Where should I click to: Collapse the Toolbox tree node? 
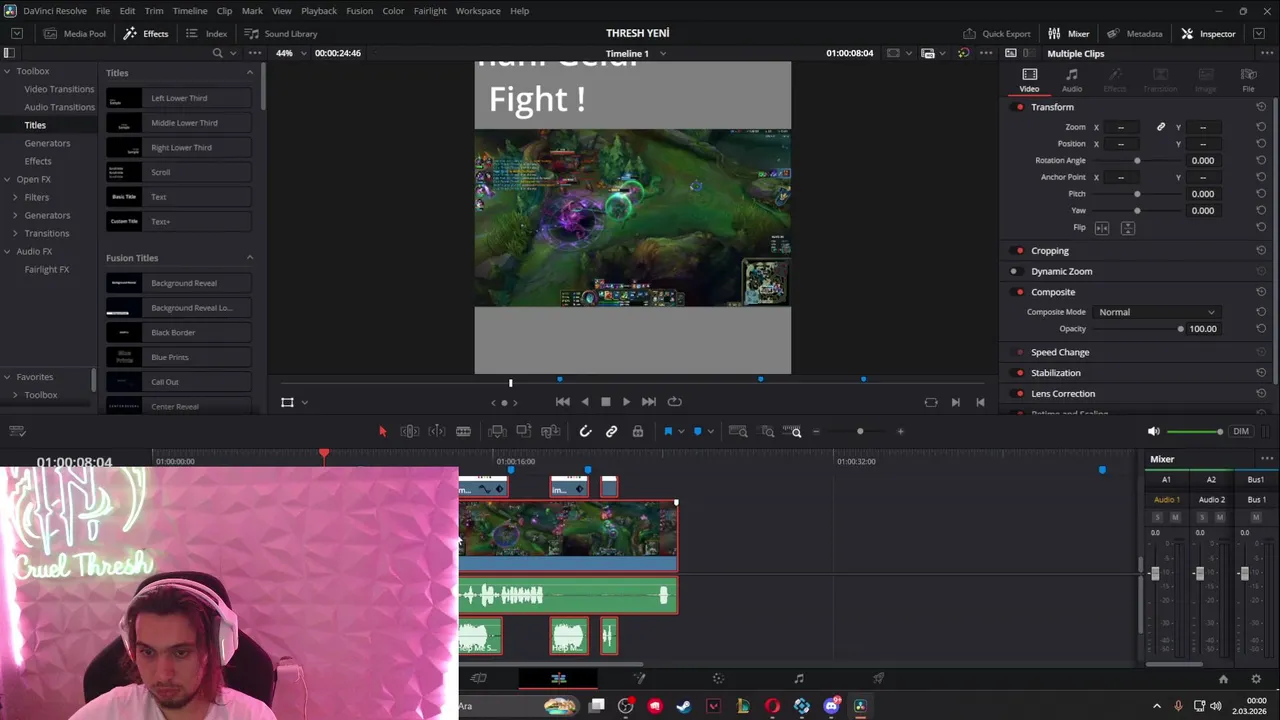[x=7, y=71]
